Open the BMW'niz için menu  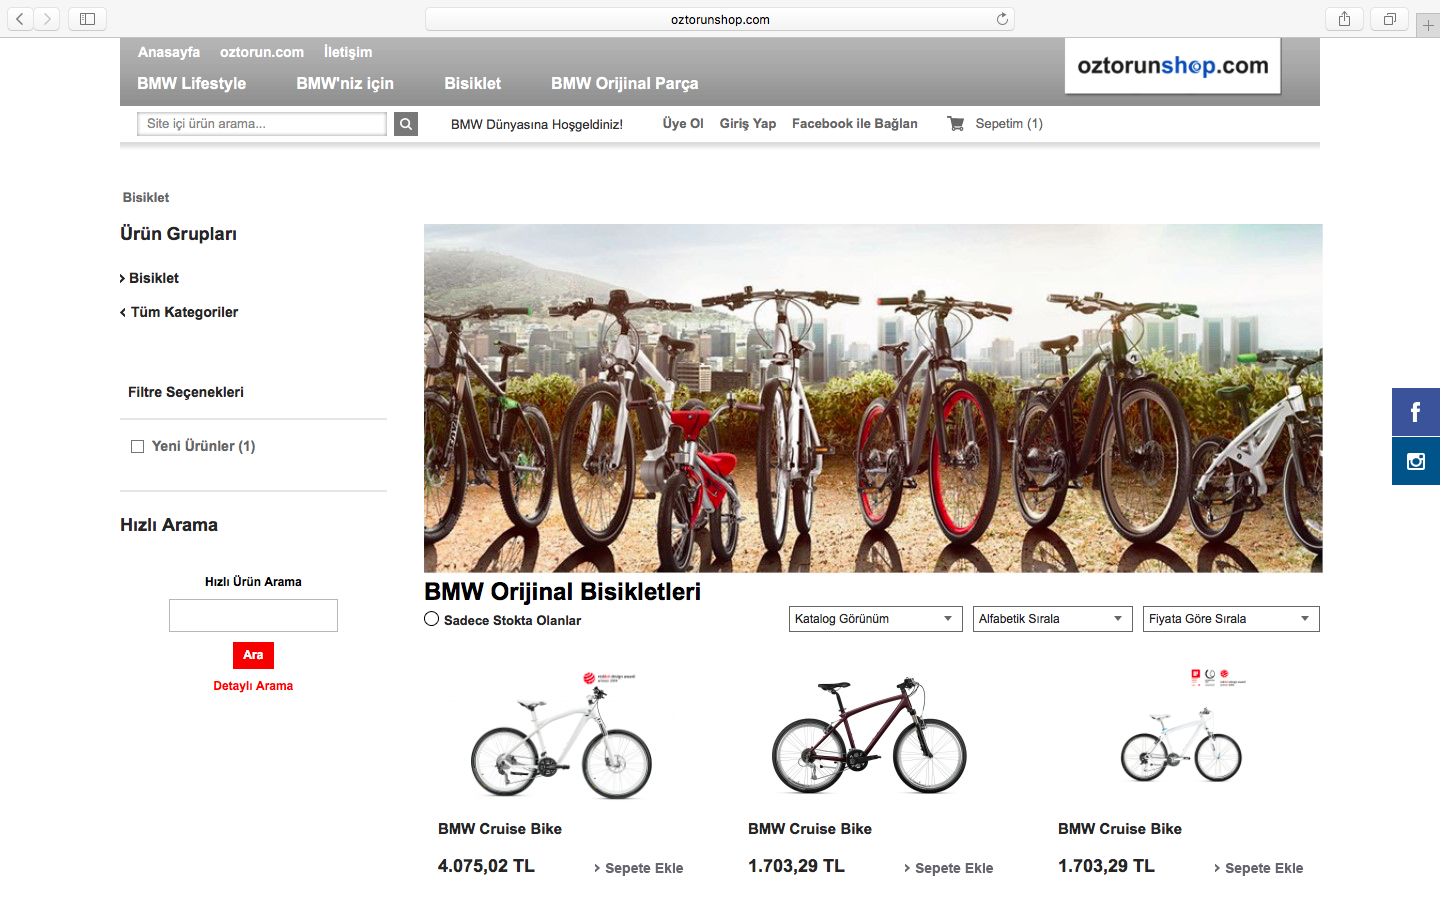[x=345, y=84]
